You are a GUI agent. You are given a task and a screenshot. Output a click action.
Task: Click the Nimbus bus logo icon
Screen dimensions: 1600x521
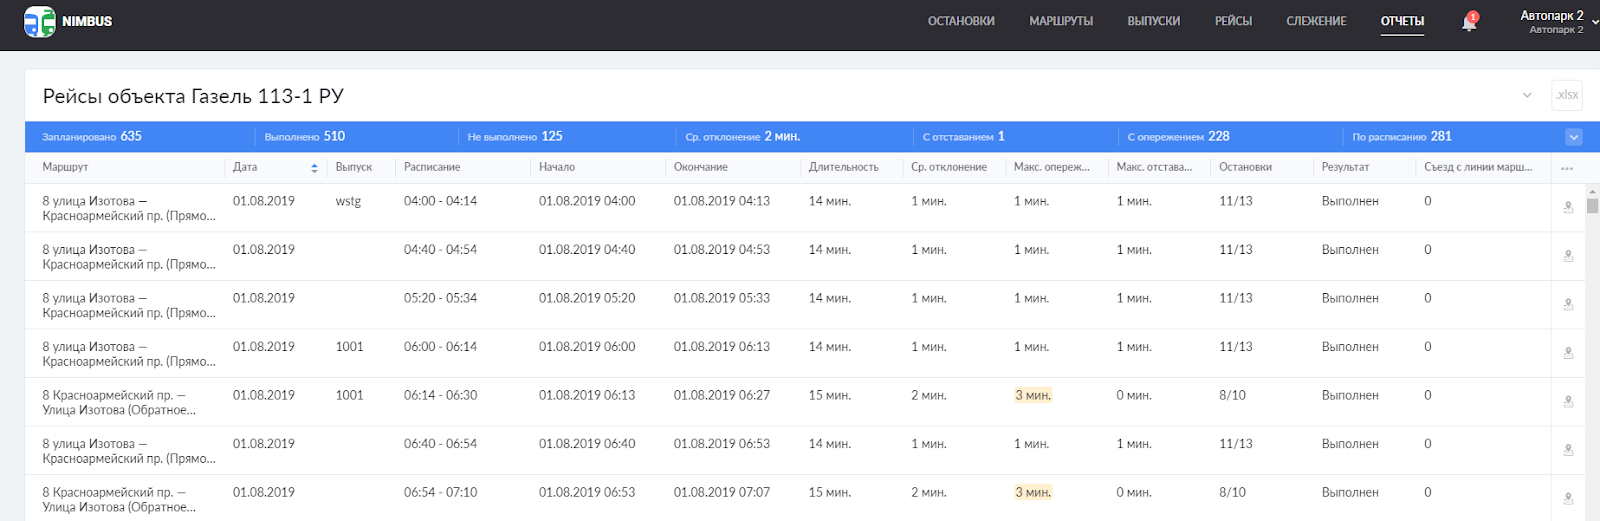40,21
